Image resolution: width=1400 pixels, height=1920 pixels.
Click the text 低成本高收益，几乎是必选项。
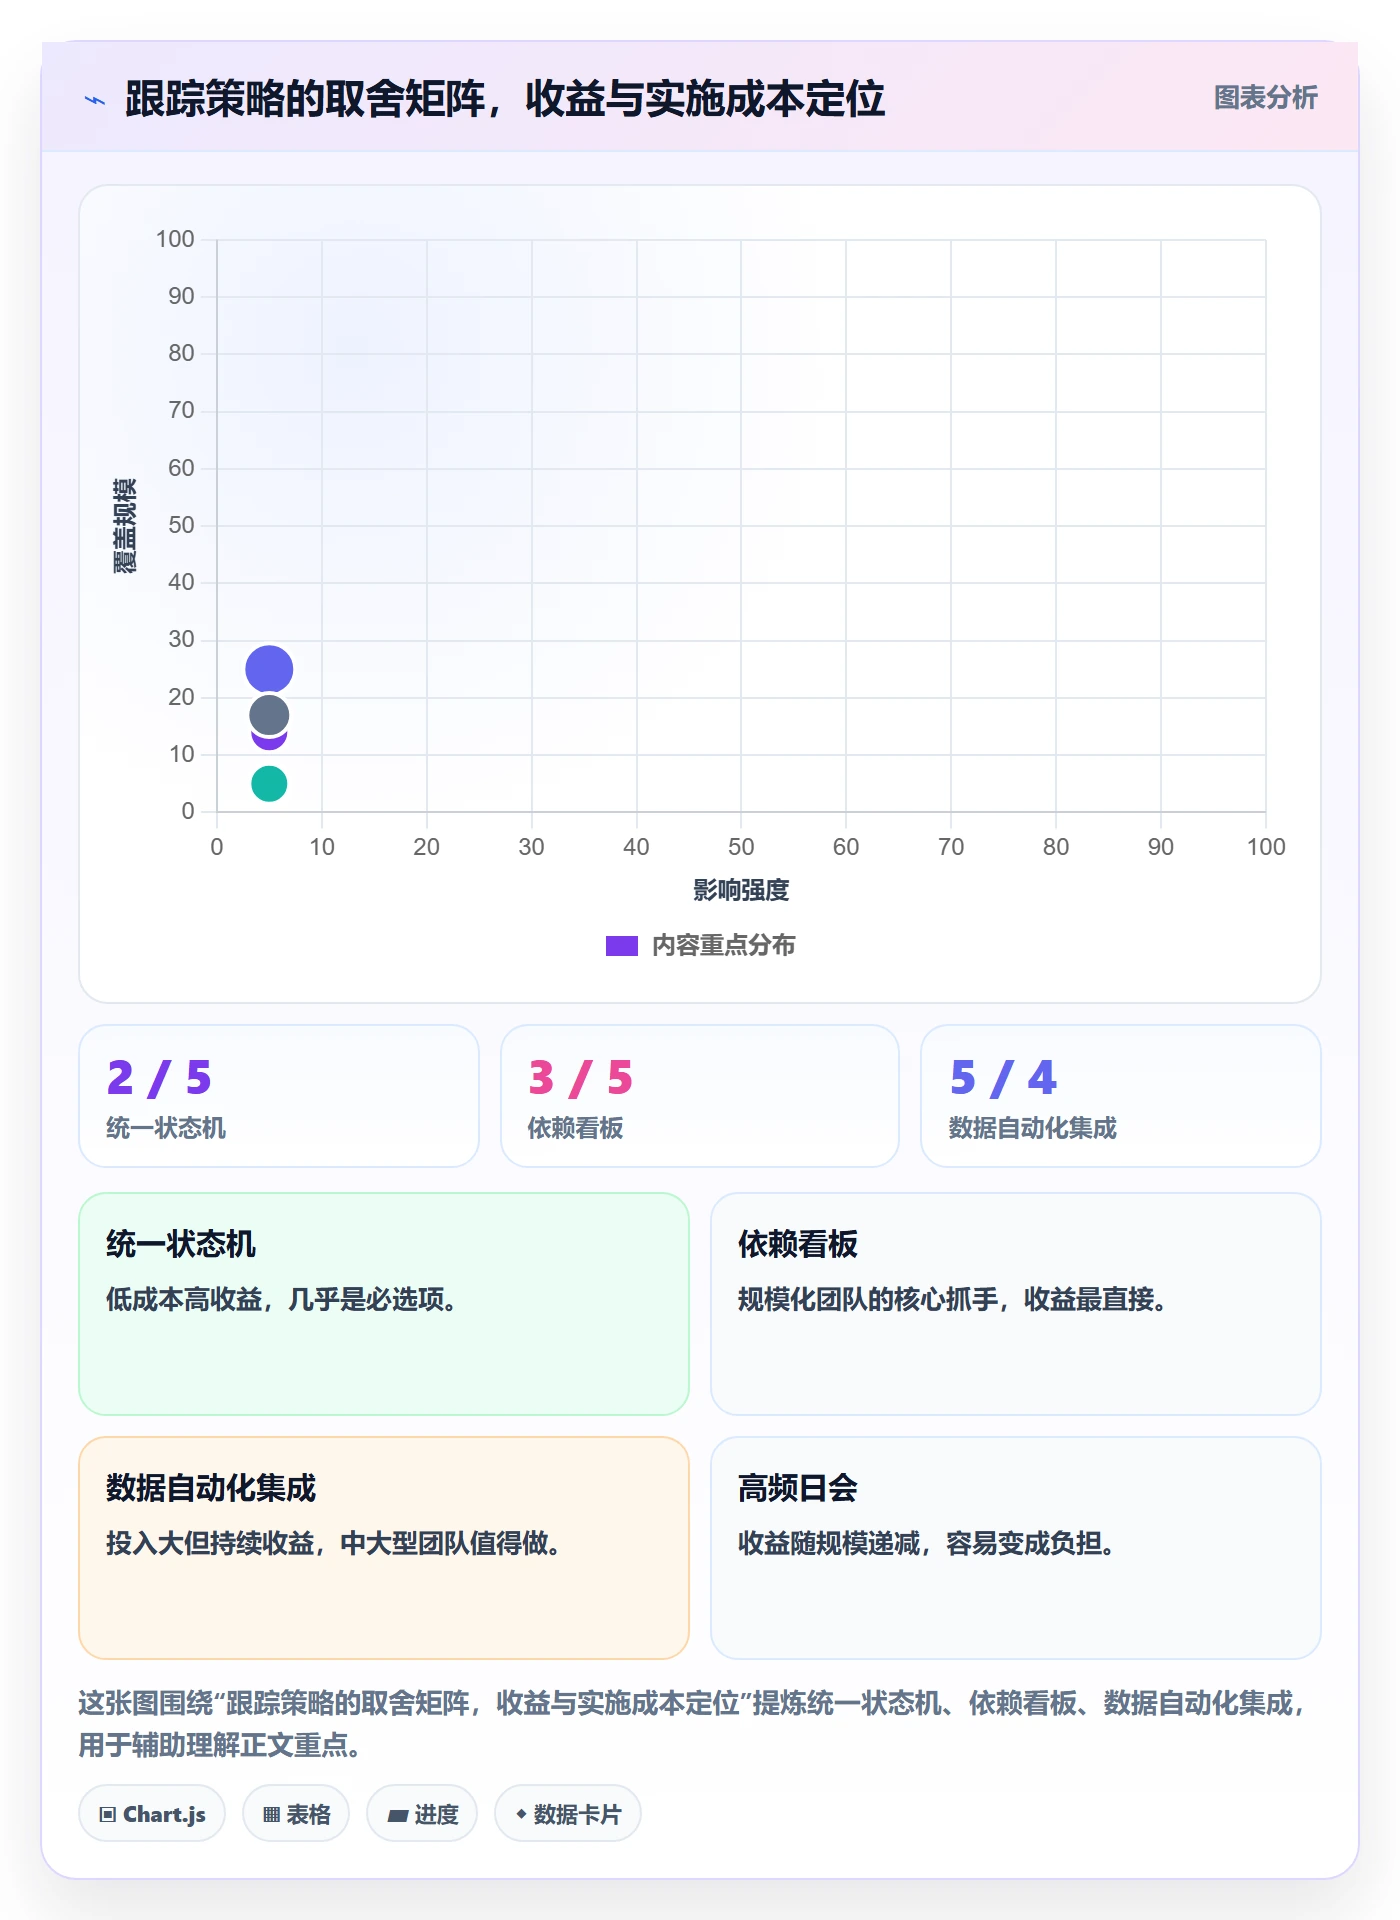click(x=282, y=1299)
